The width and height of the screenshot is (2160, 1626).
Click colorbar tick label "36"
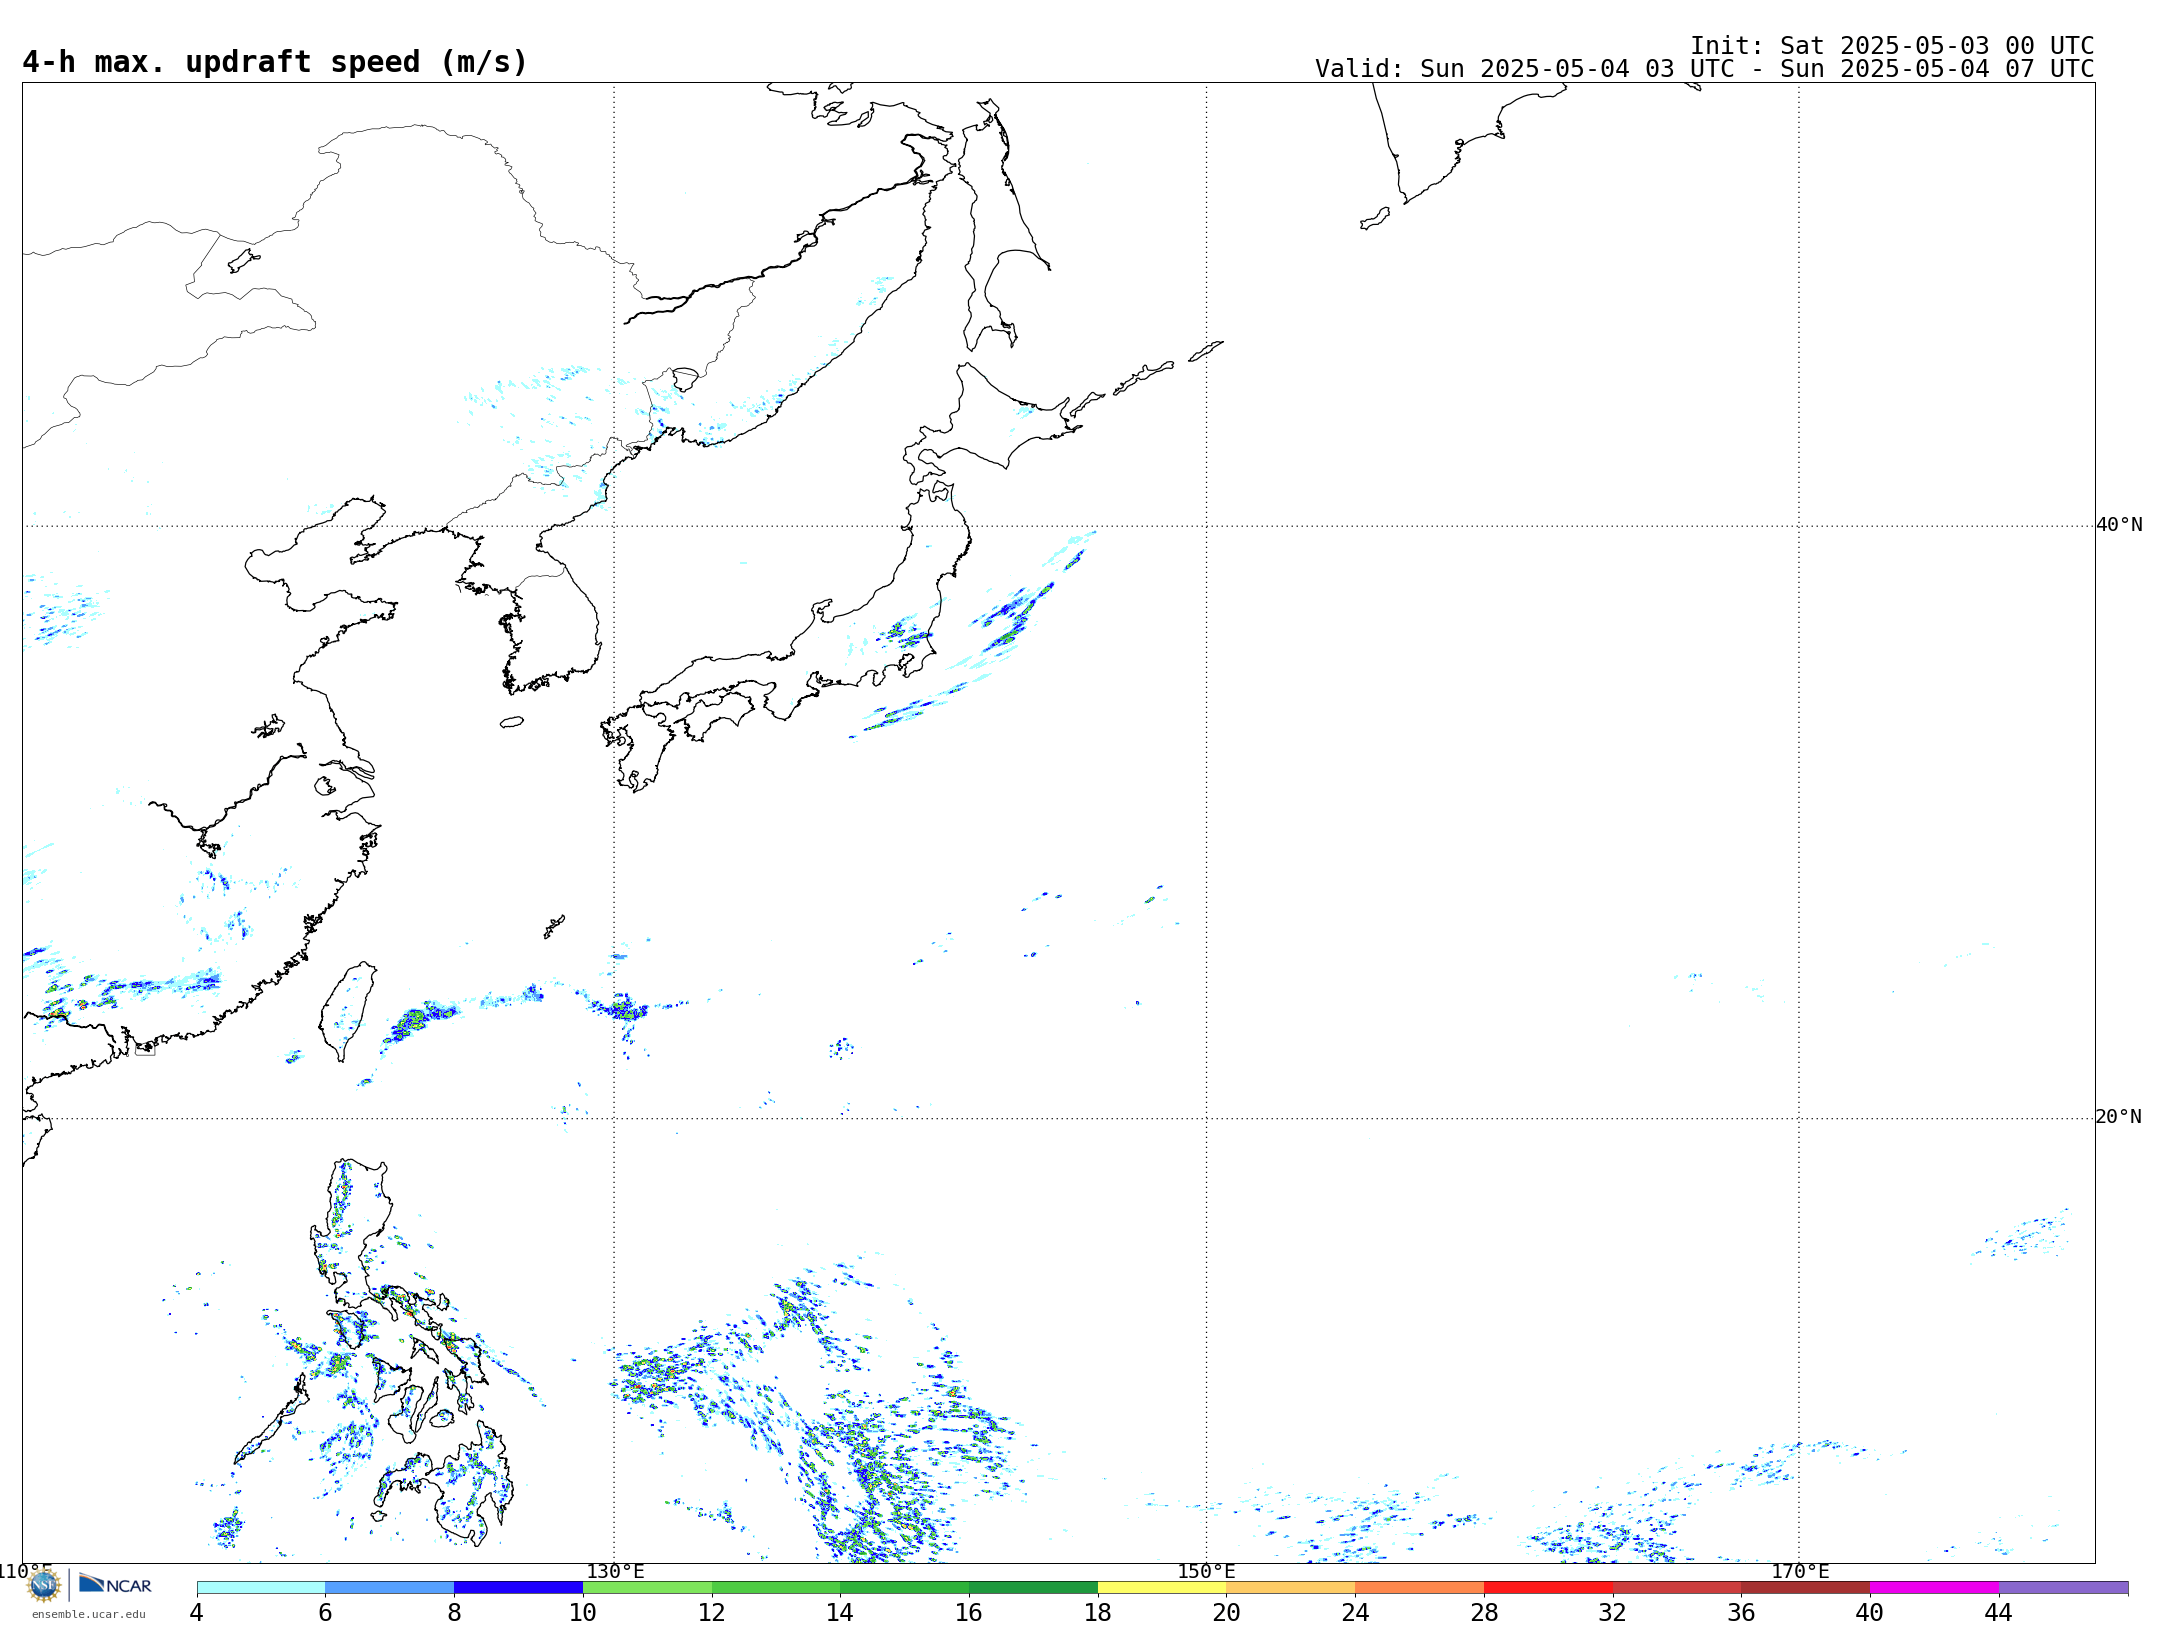(1741, 1612)
